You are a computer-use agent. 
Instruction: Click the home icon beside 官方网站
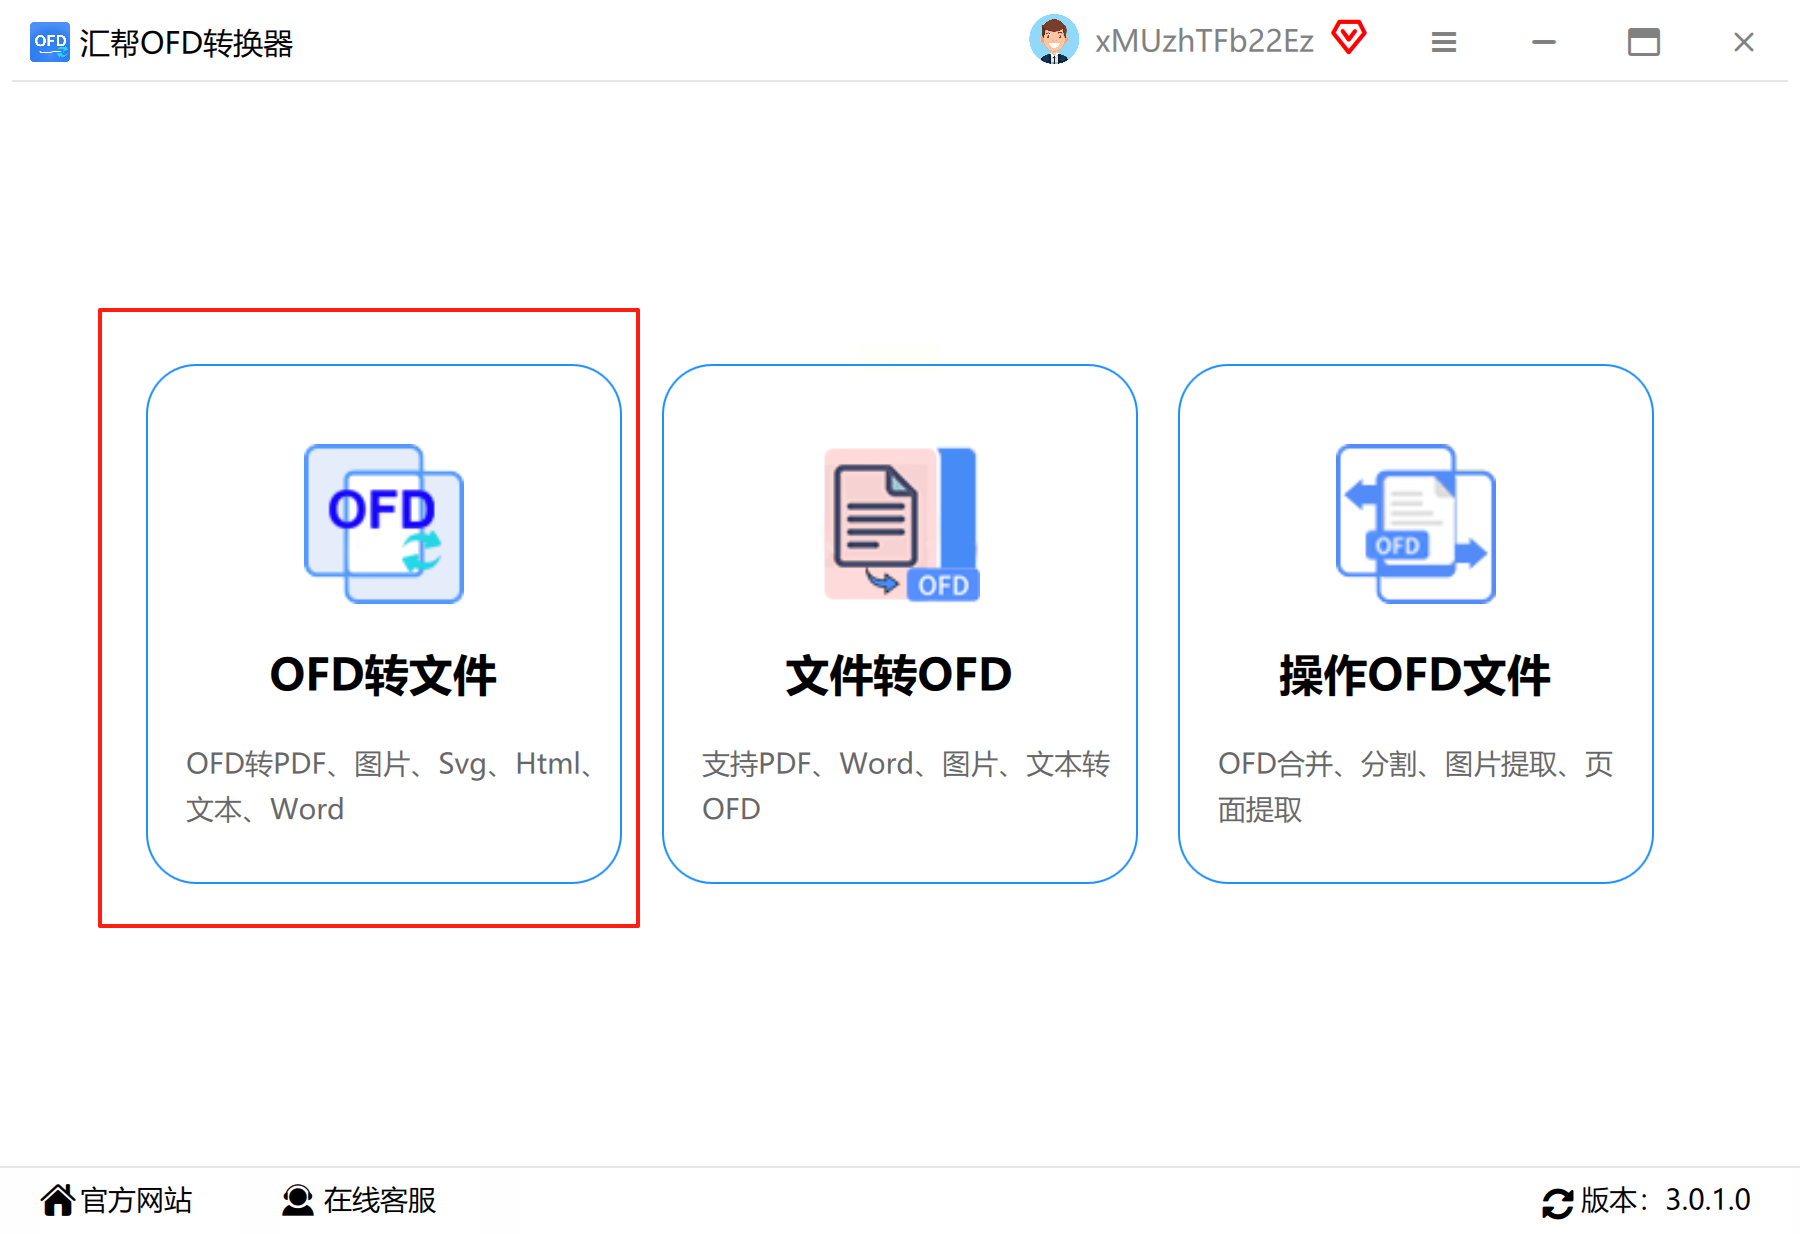click(58, 1200)
